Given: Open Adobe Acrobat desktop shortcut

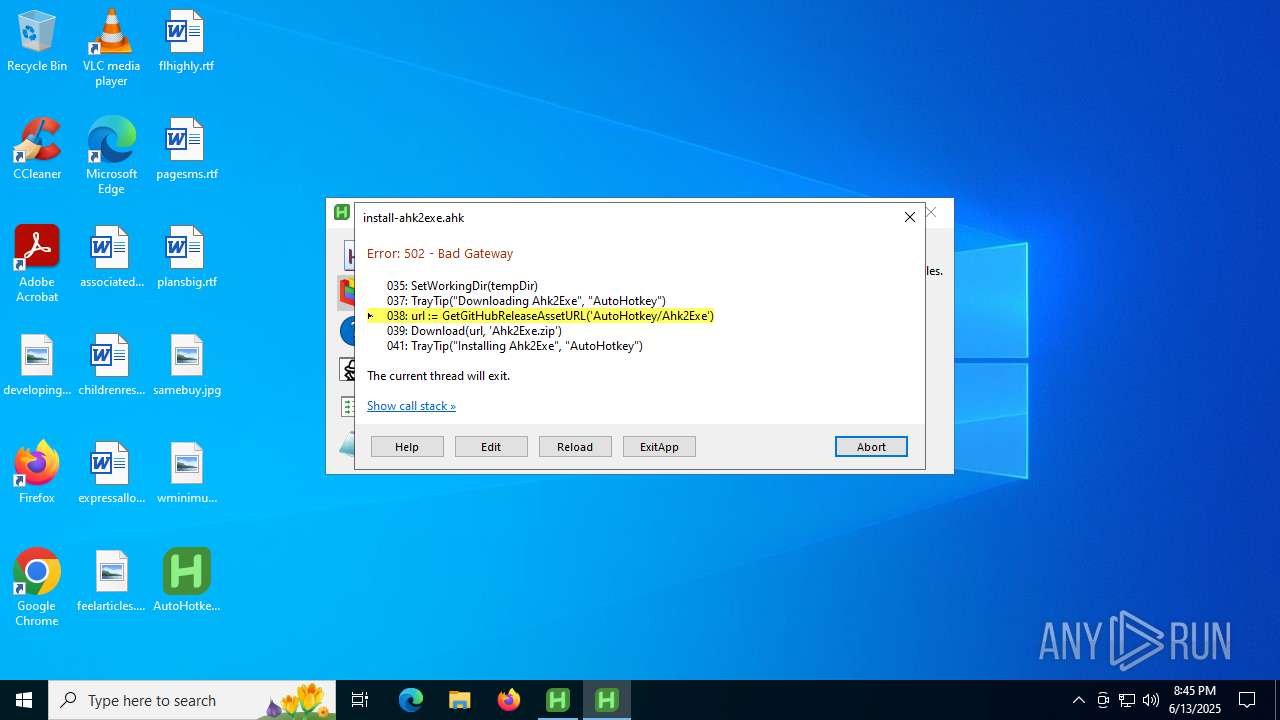Looking at the screenshot, I should tap(37, 264).
